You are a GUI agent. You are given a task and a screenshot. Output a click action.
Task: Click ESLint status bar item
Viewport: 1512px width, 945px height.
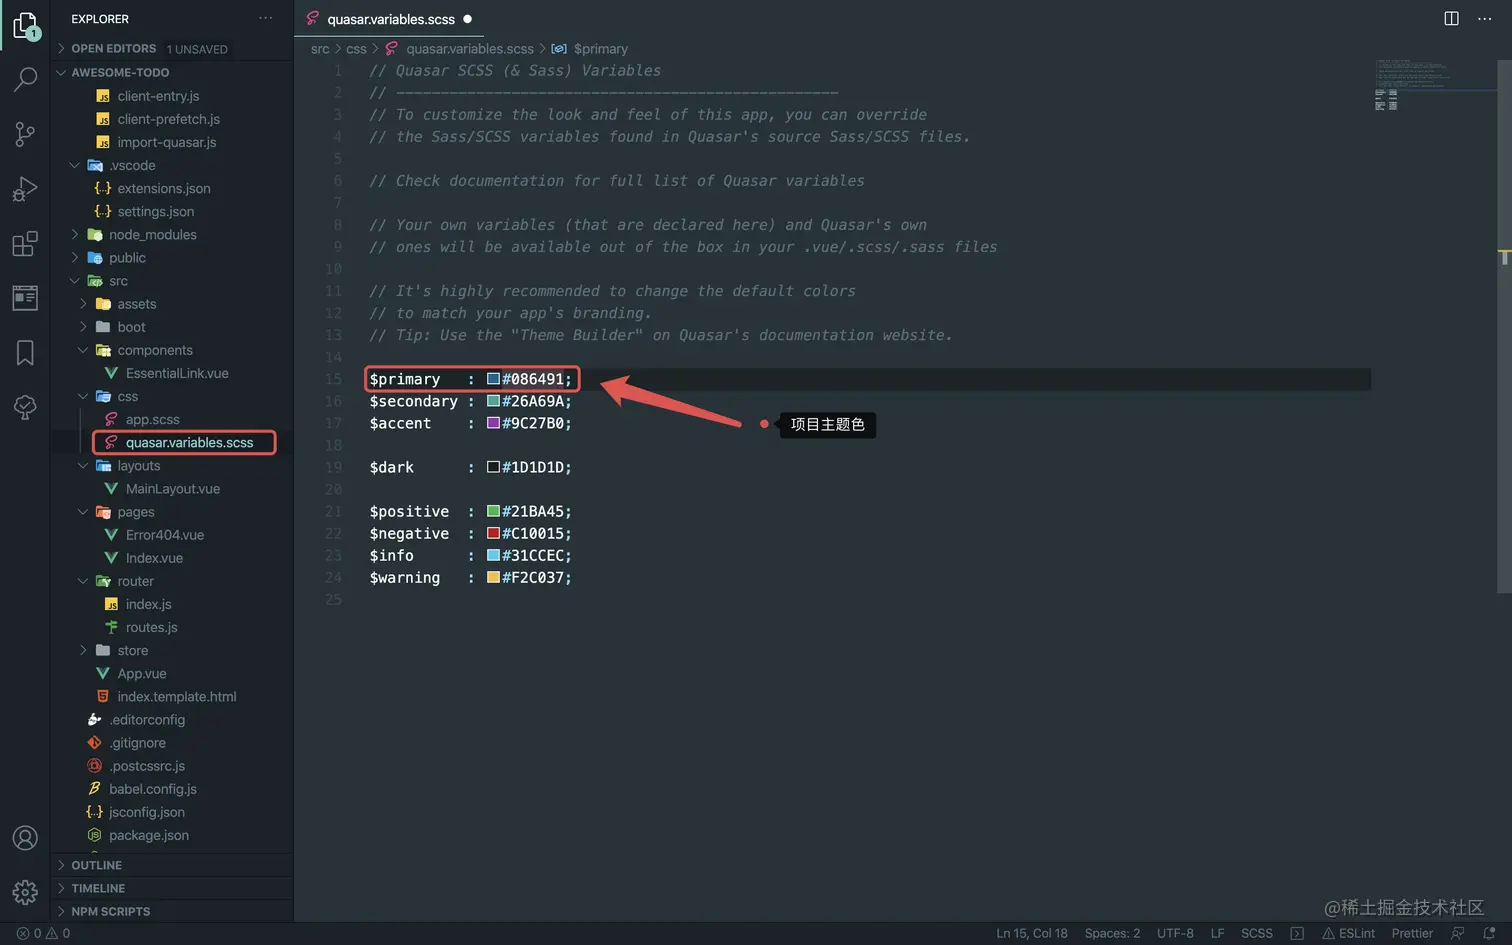click(x=1348, y=933)
